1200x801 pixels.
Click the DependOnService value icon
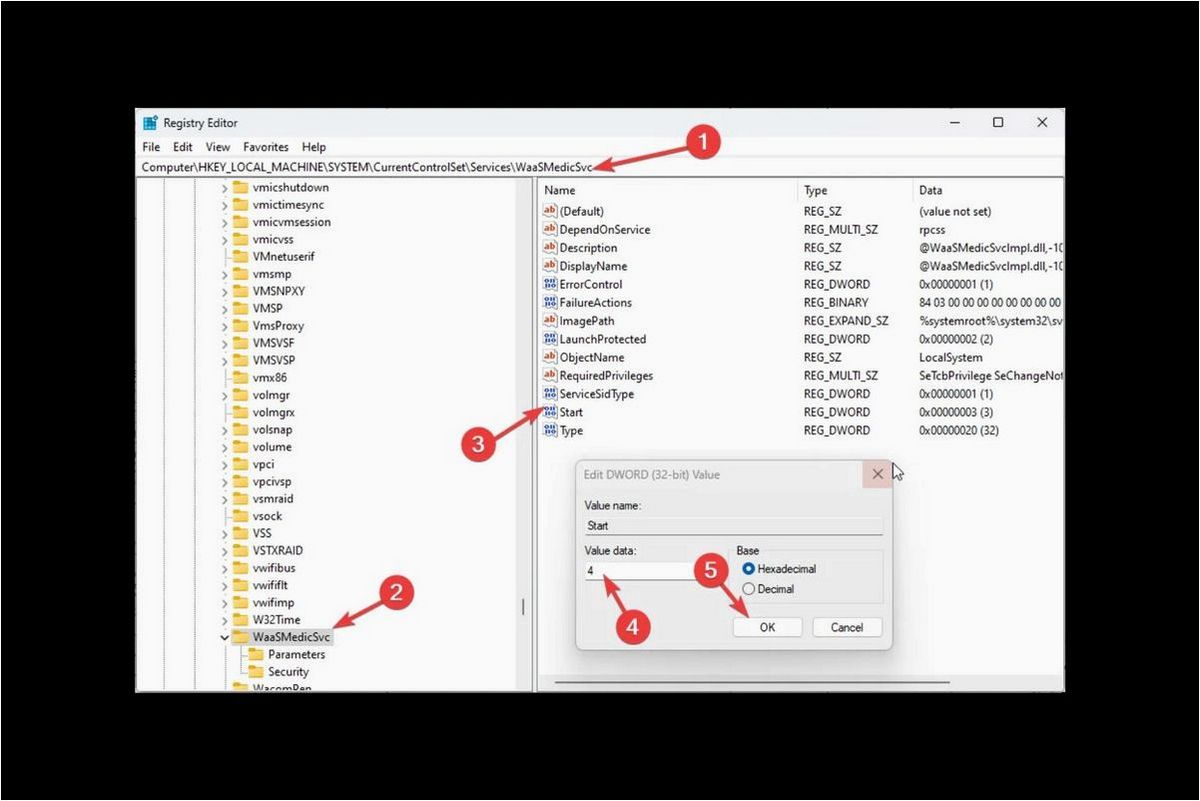(x=549, y=229)
